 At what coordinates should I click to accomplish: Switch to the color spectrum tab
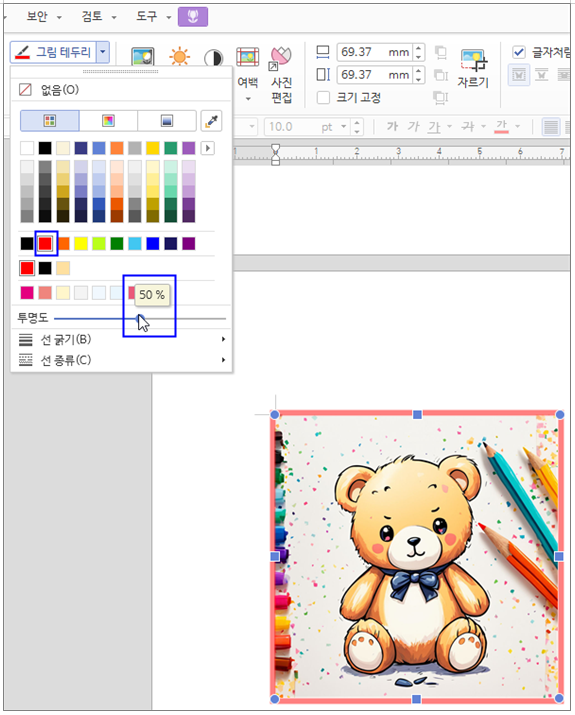coord(108,121)
